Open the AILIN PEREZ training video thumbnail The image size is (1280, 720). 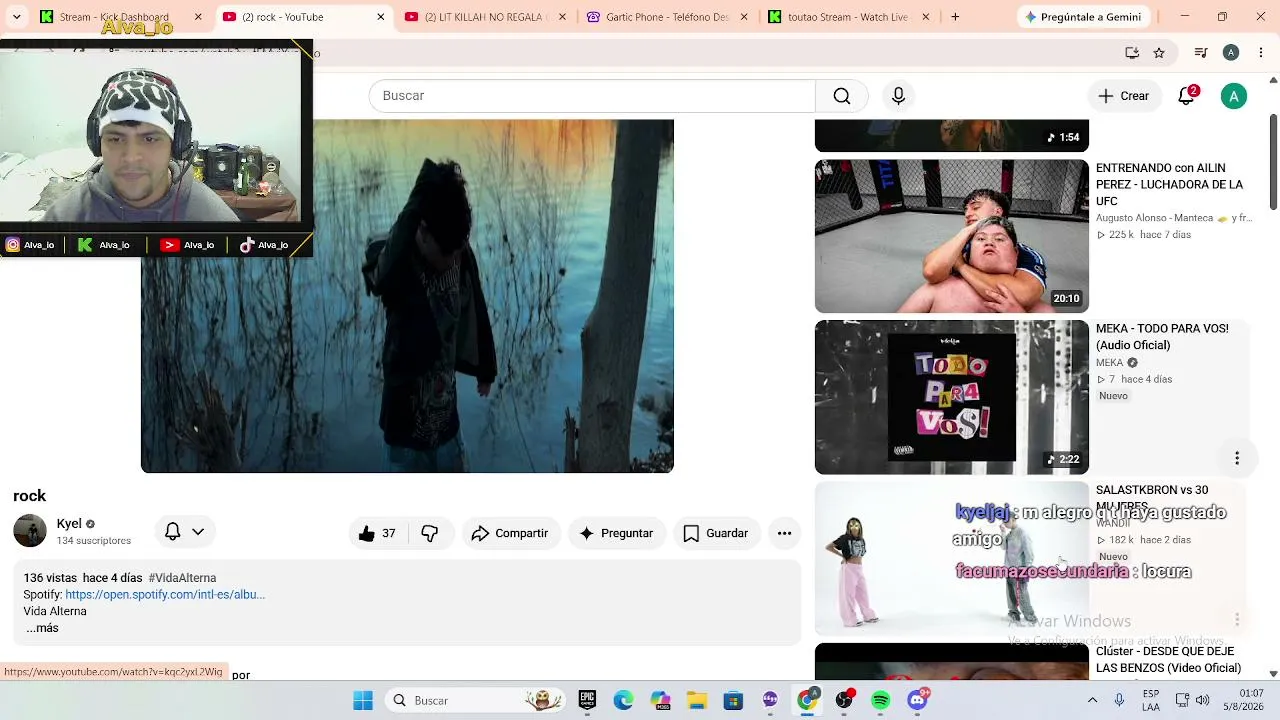click(952, 237)
